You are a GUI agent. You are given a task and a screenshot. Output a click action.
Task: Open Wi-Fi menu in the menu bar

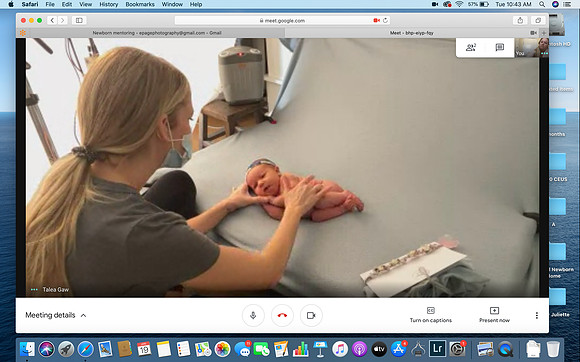tap(459, 4)
